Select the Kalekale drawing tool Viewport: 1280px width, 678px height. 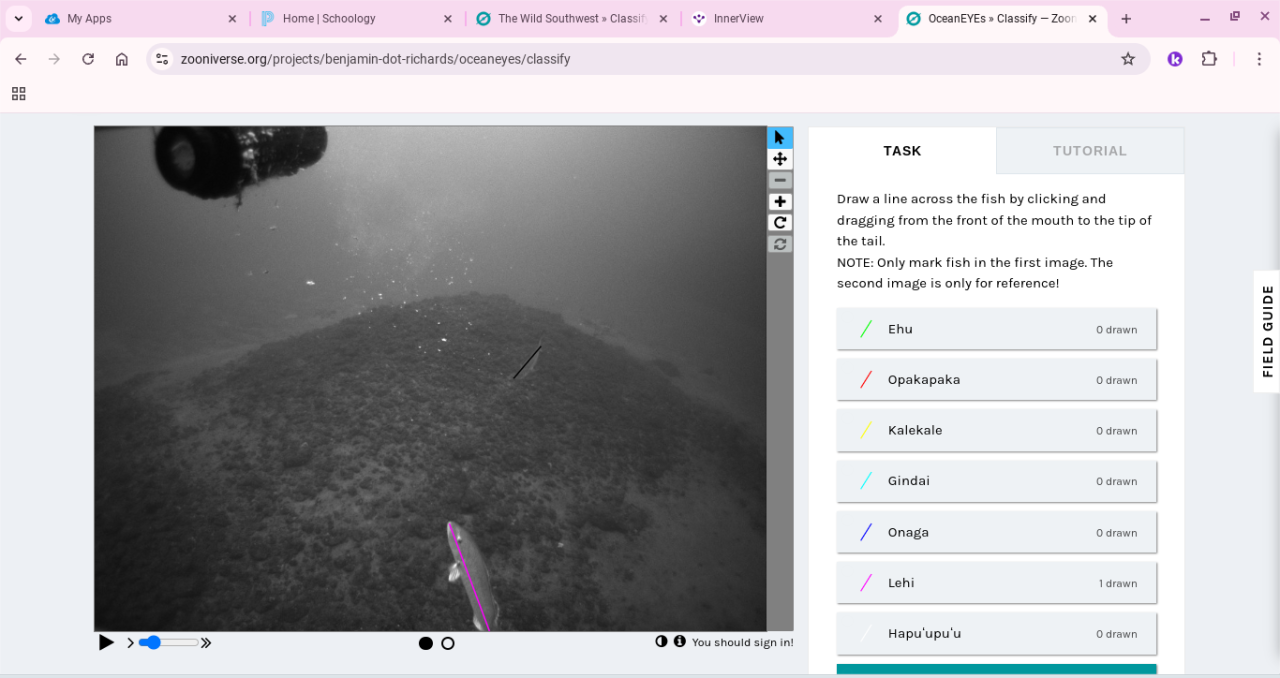coord(997,430)
